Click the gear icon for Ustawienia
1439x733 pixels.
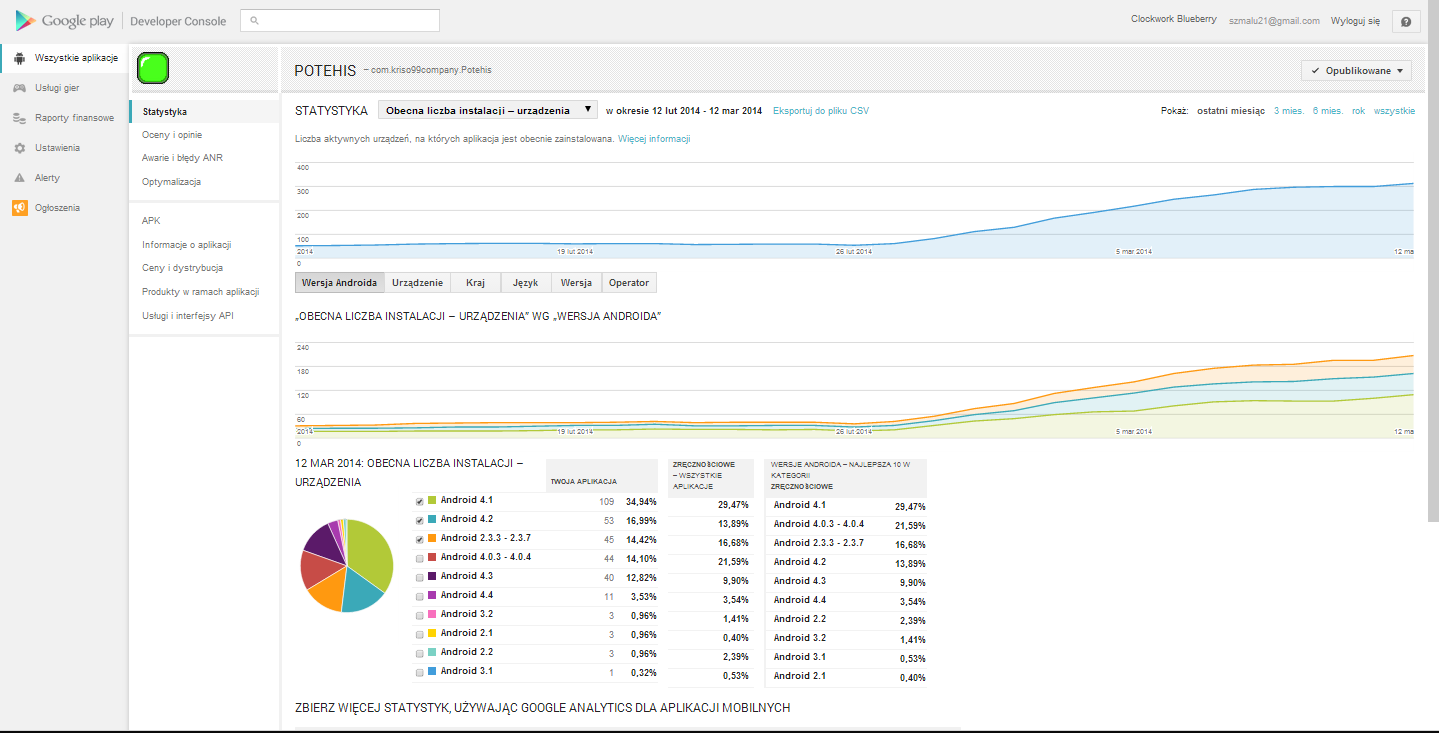click(19, 148)
